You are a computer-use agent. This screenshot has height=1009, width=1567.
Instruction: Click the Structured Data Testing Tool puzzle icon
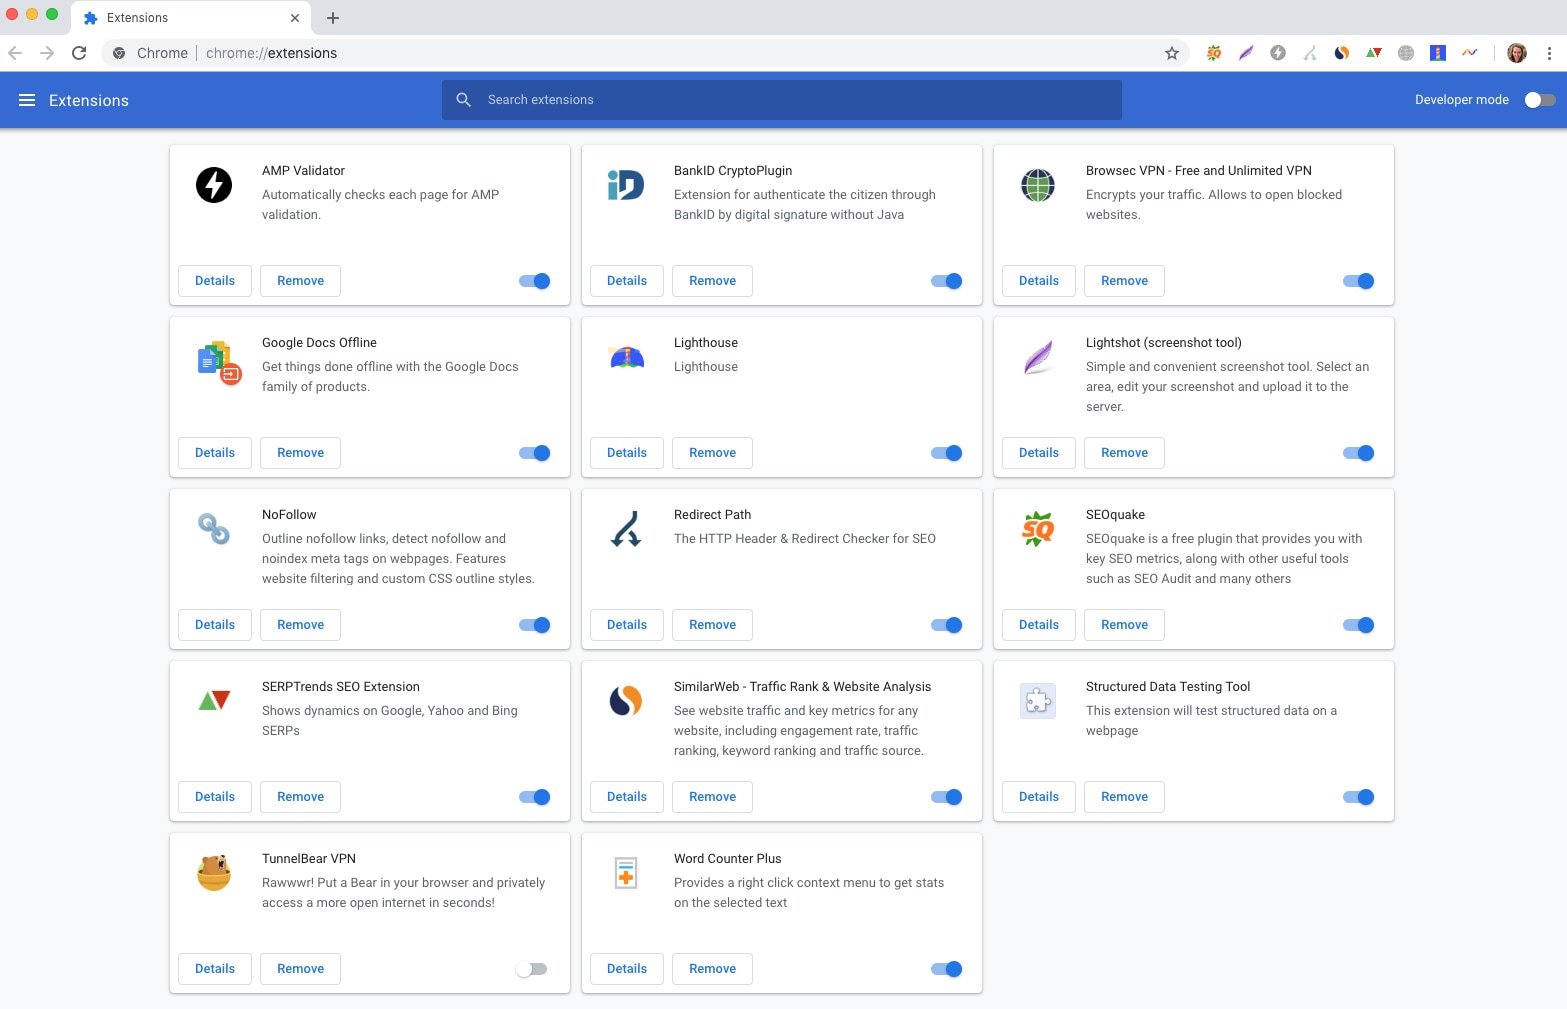[x=1038, y=701]
